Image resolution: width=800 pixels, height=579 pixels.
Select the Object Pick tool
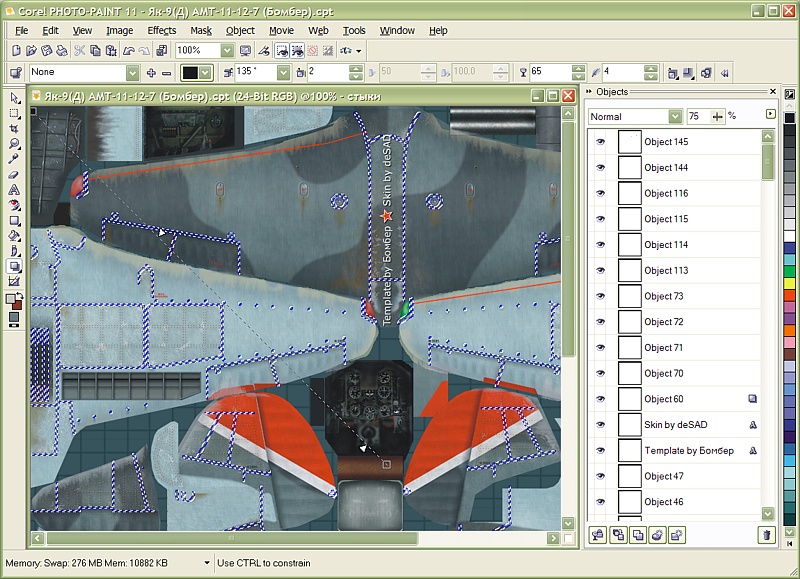(14, 97)
